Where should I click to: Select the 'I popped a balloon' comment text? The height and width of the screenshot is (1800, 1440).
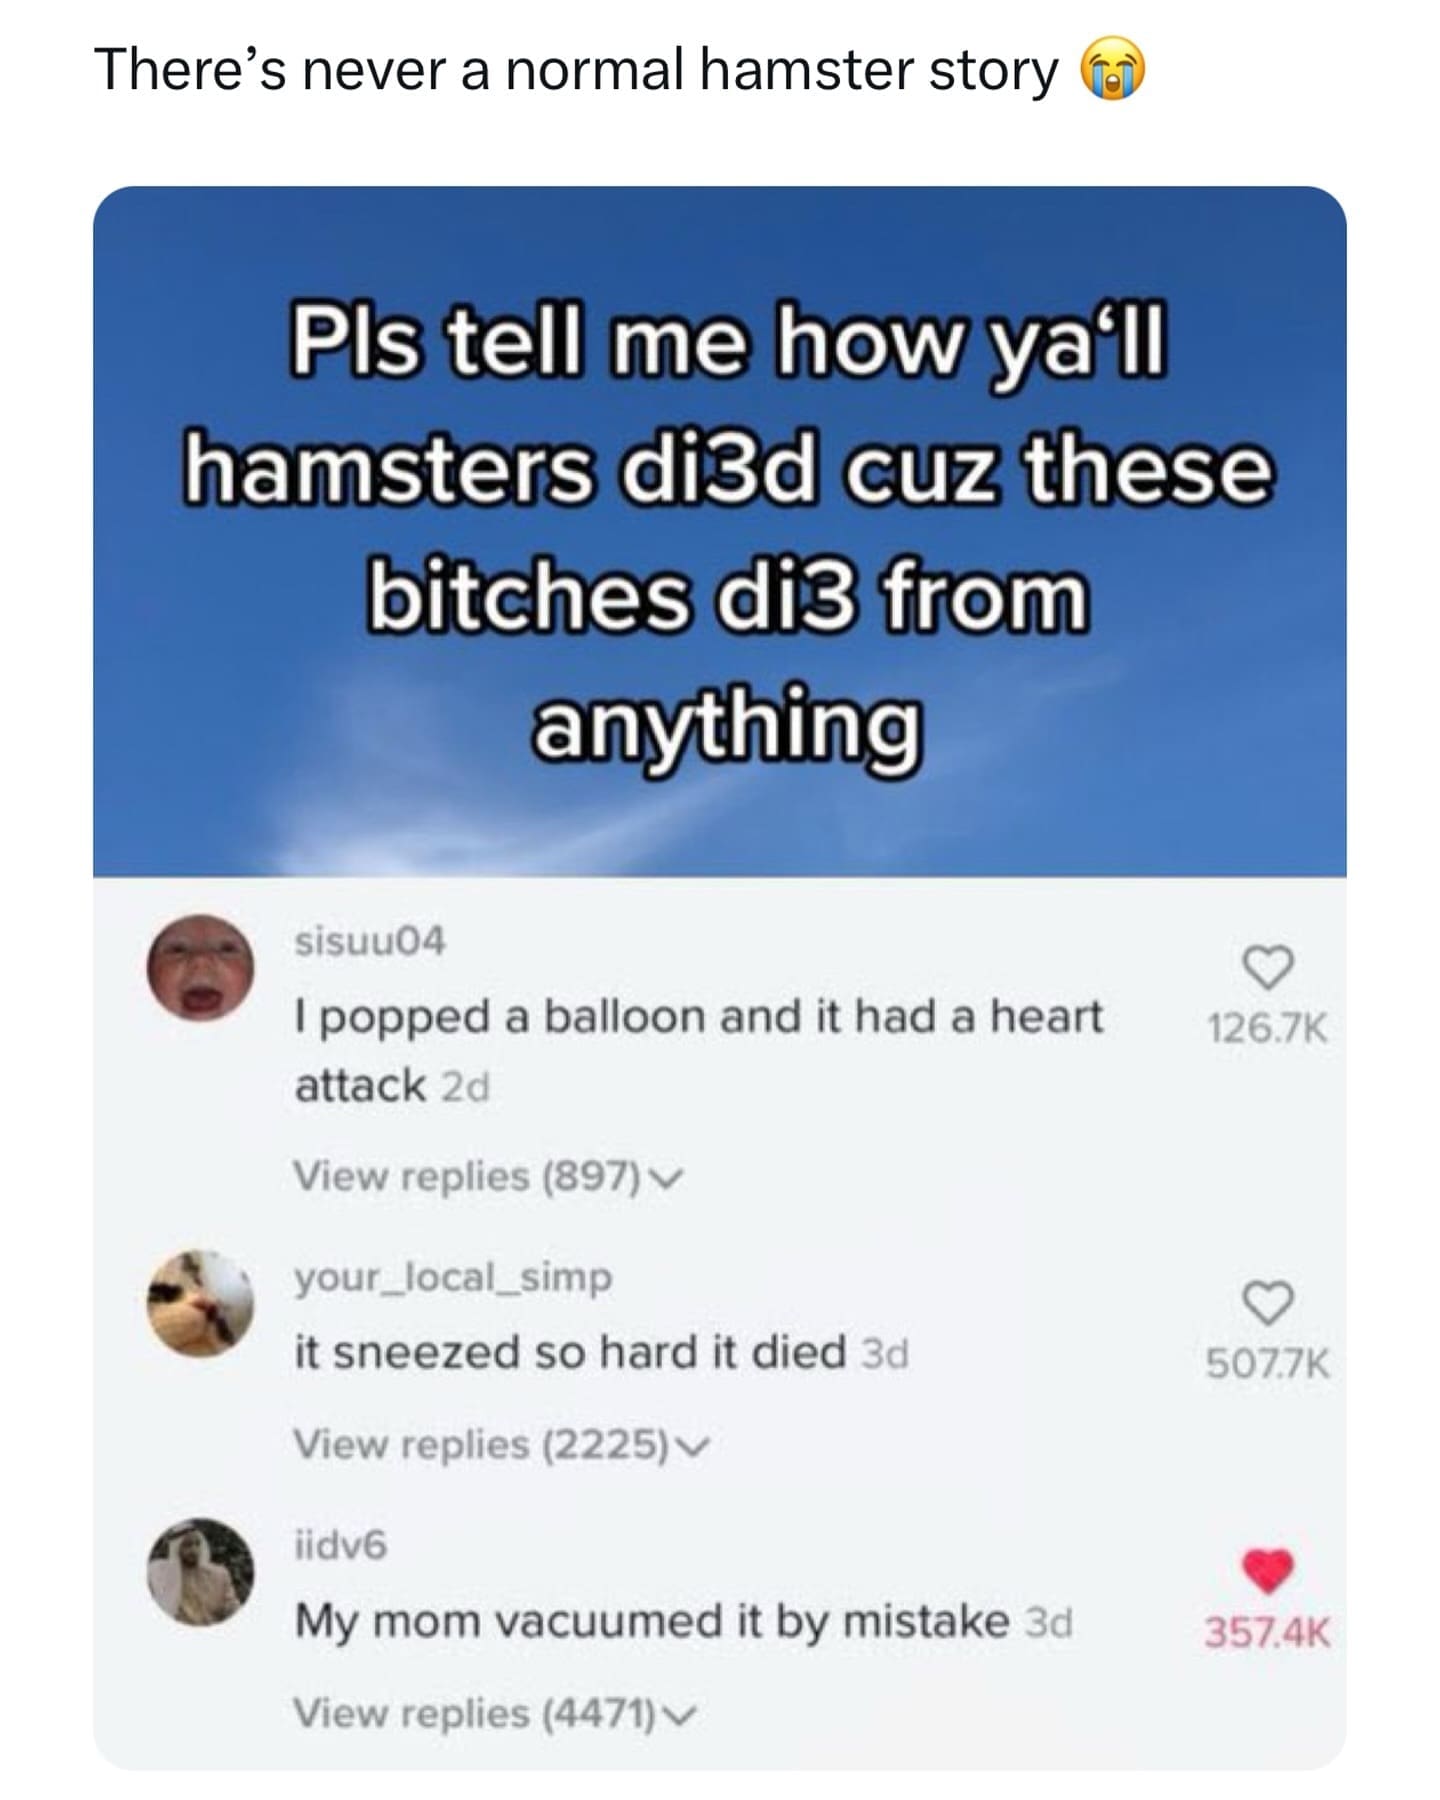pos(699,1050)
